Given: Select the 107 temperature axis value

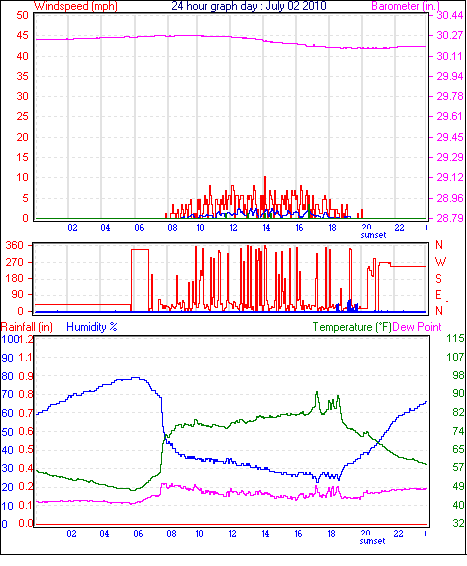Looking at the screenshot, I should (x=455, y=357).
